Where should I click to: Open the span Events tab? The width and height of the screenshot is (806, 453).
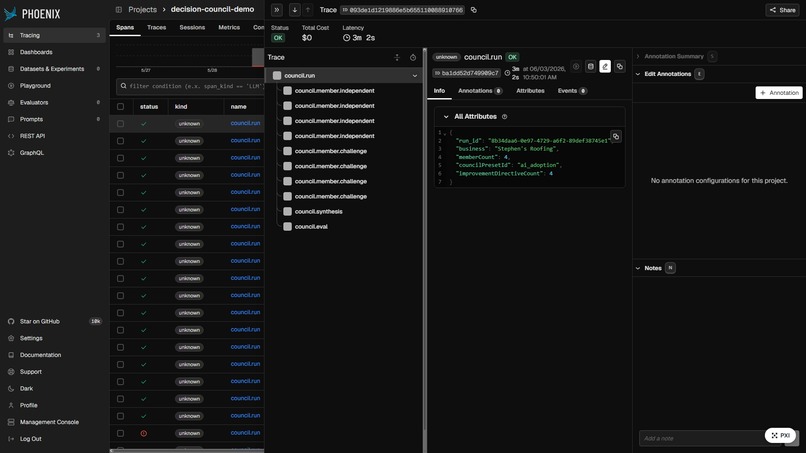click(x=572, y=91)
